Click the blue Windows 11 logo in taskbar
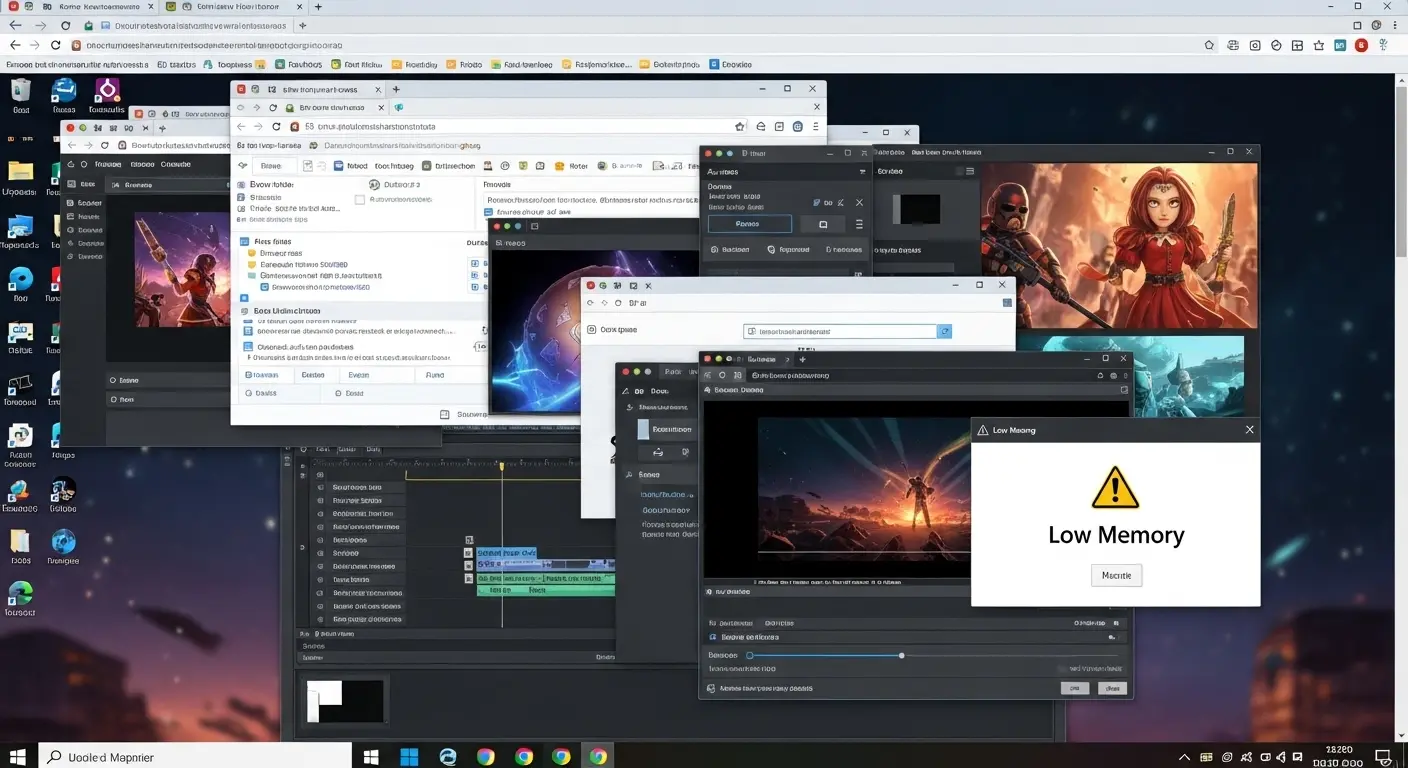The width and height of the screenshot is (1408, 768). pyautogui.click(x=409, y=757)
